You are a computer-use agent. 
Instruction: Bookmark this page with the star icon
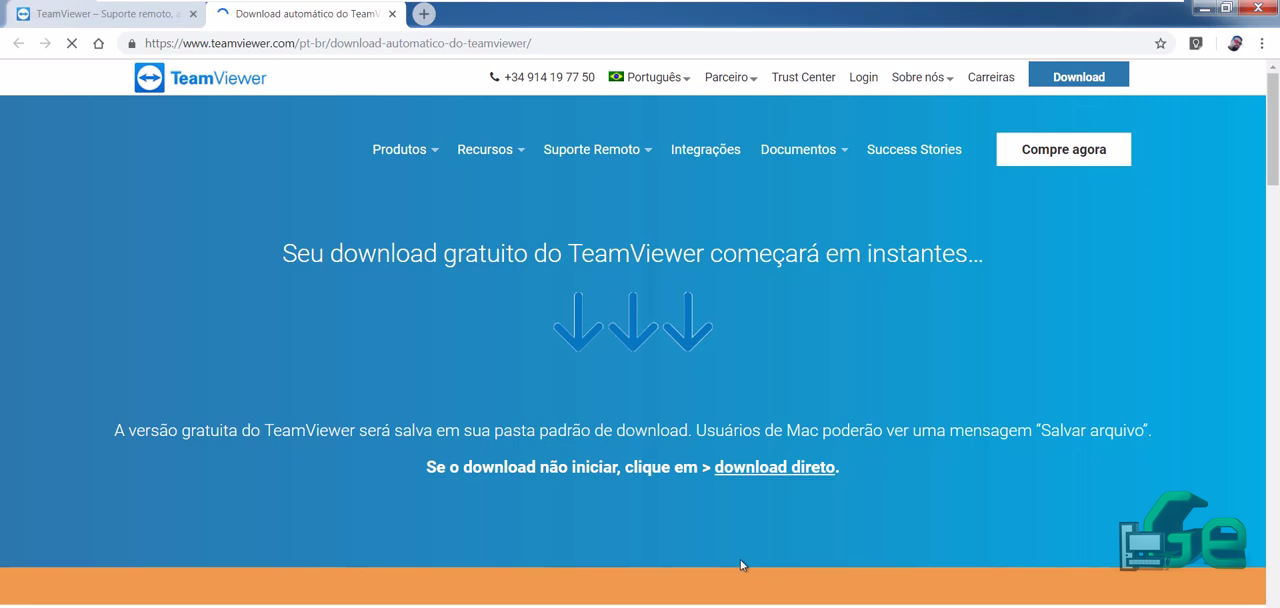(x=1161, y=43)
